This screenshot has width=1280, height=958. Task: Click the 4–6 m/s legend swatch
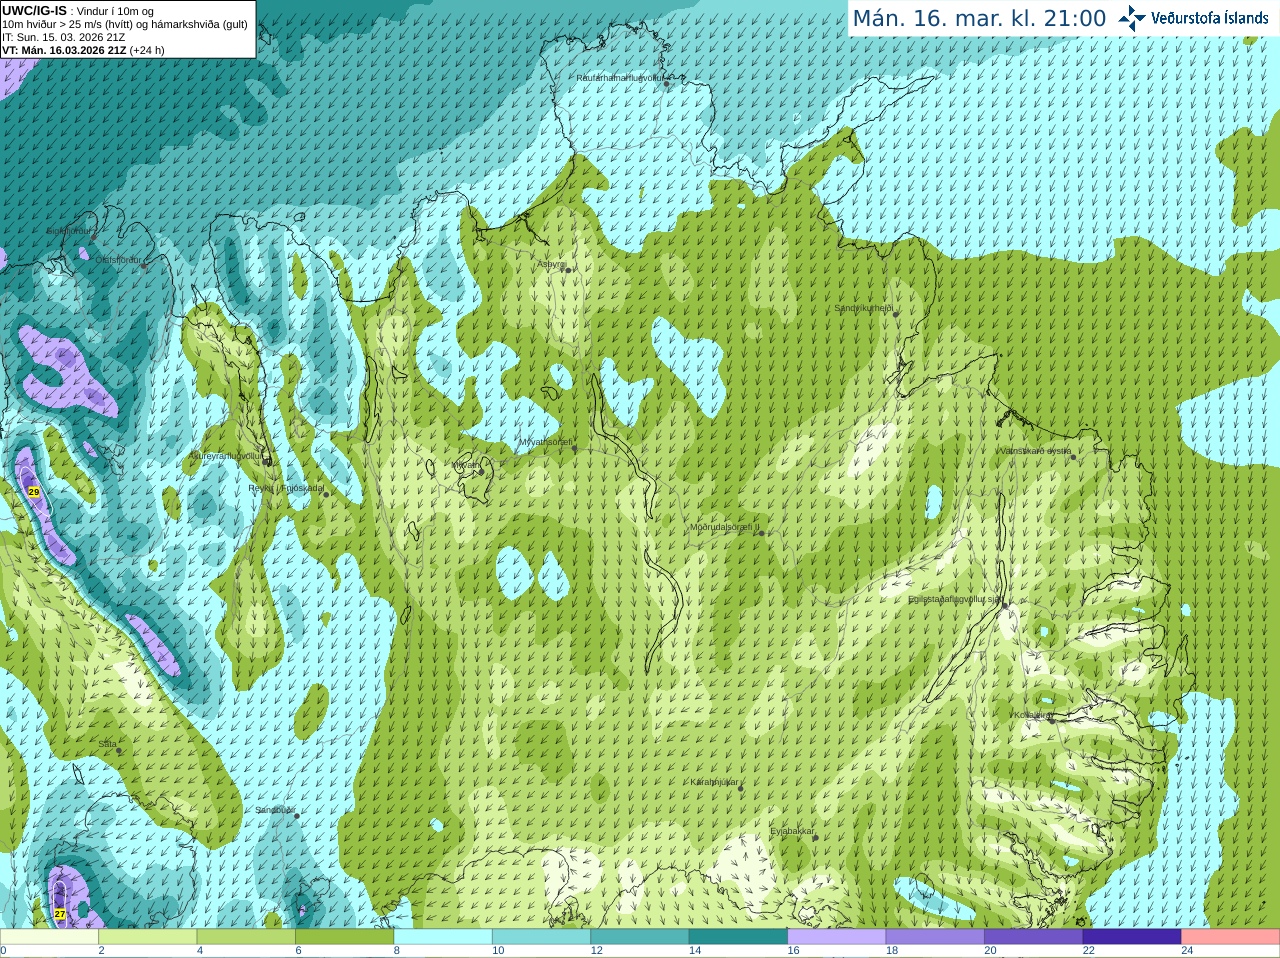pos(246,937)
